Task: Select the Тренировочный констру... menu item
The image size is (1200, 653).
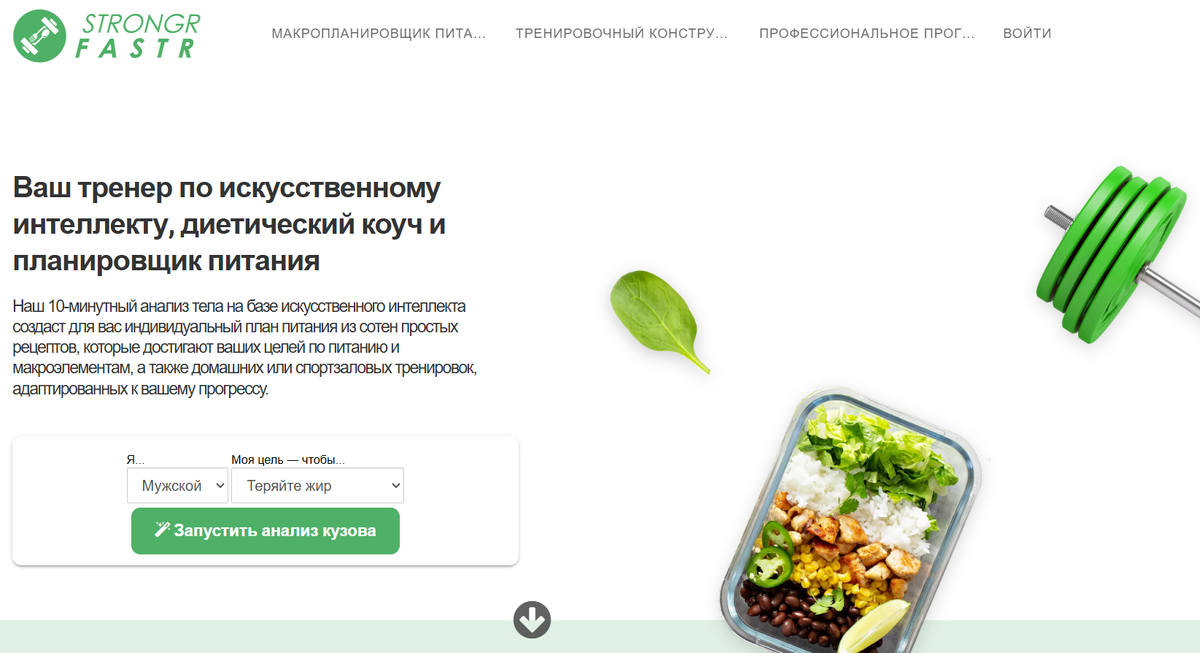Action: (x=622, y=33)
